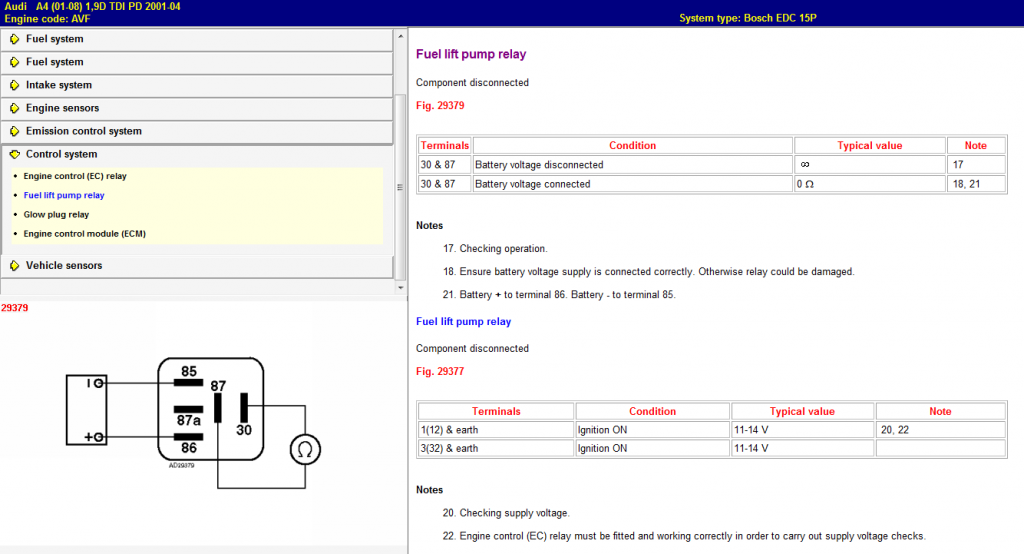The width and height of the screenshot is (1024, 554).
Task: Click the arrow icon beside Control system
Action: [14, 154]
